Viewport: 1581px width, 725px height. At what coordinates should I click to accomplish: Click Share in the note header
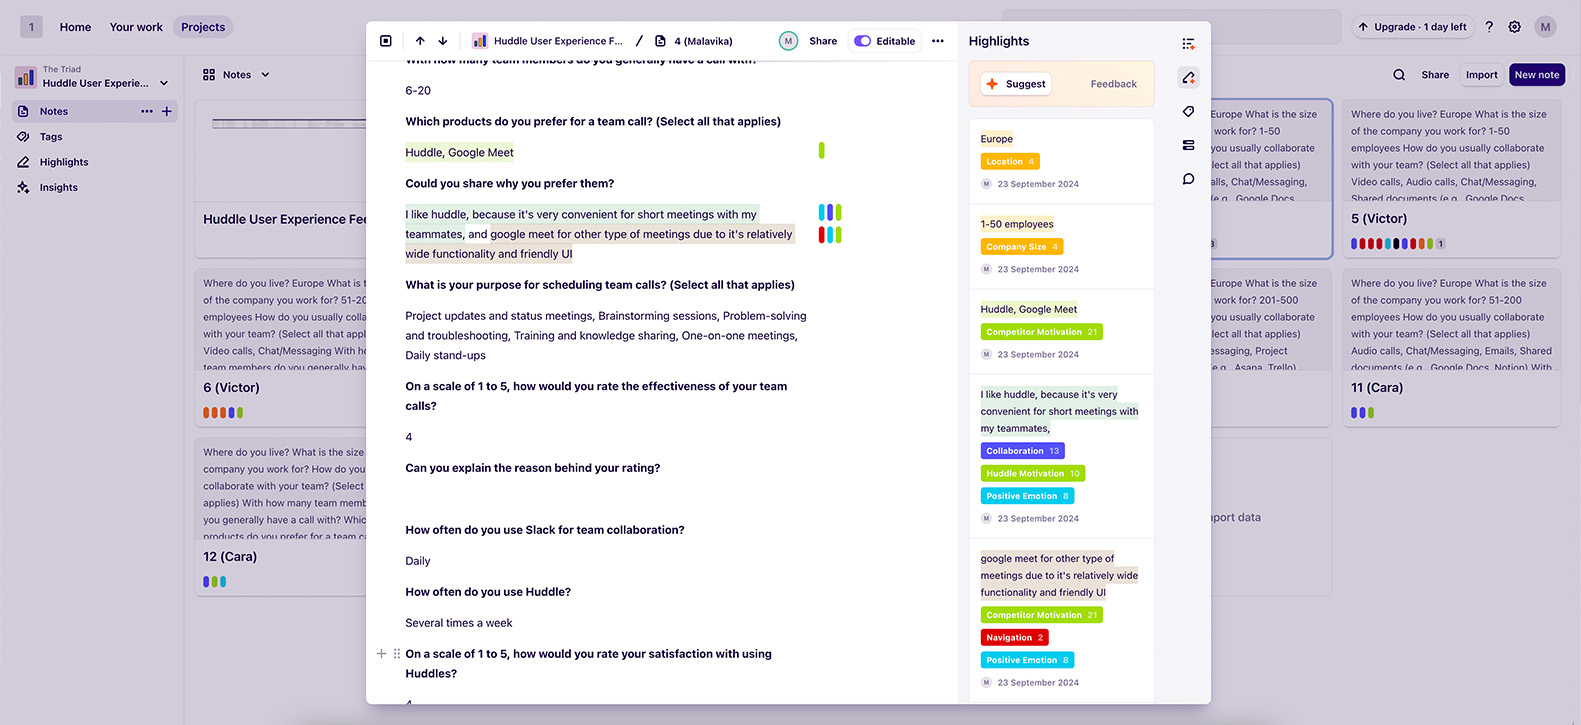[x=823, y=41]
